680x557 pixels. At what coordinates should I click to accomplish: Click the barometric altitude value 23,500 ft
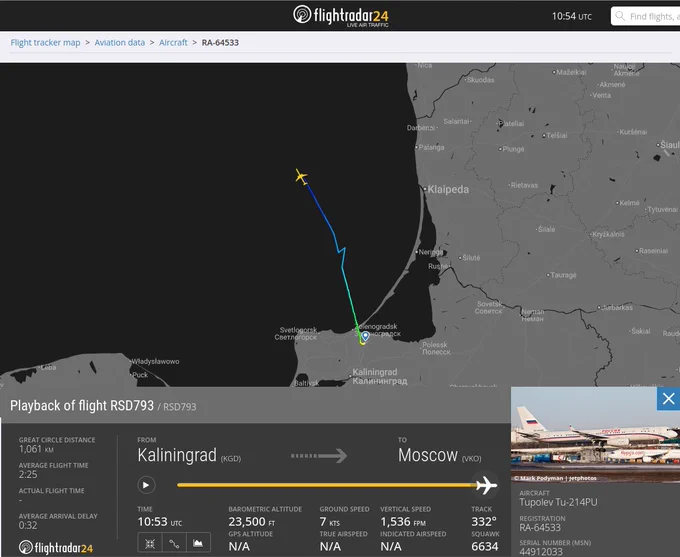point(252,521)
